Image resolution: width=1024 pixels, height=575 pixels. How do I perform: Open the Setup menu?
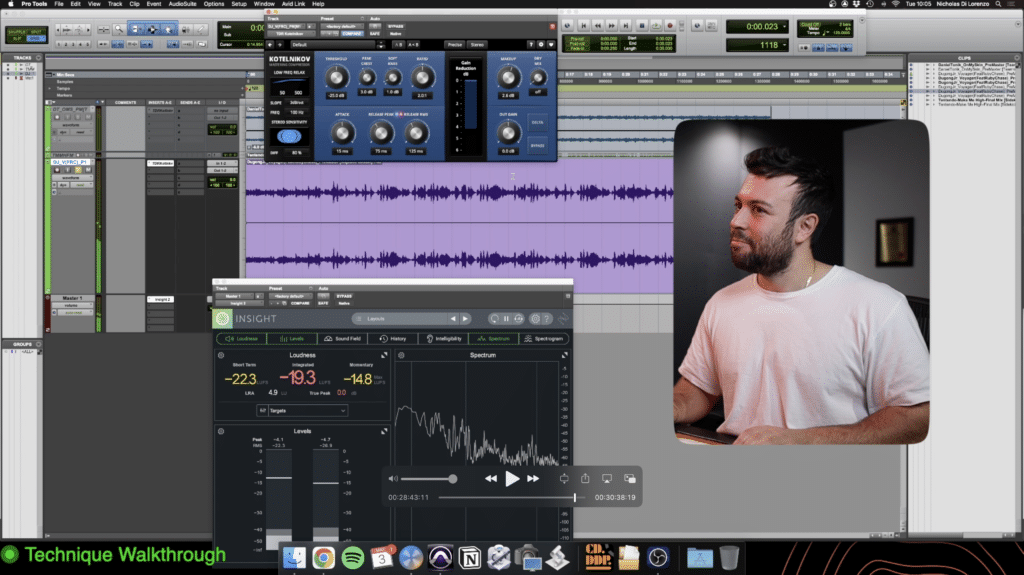pos(239,4)
